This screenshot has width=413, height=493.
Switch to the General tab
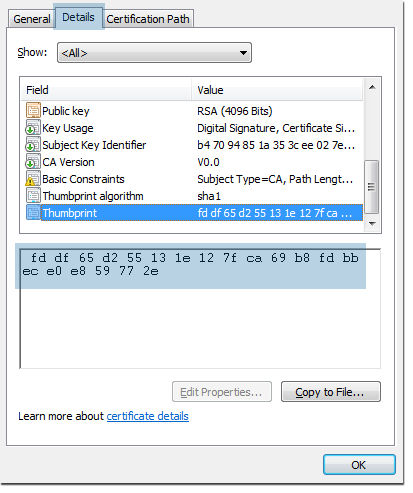coord(32,19)
